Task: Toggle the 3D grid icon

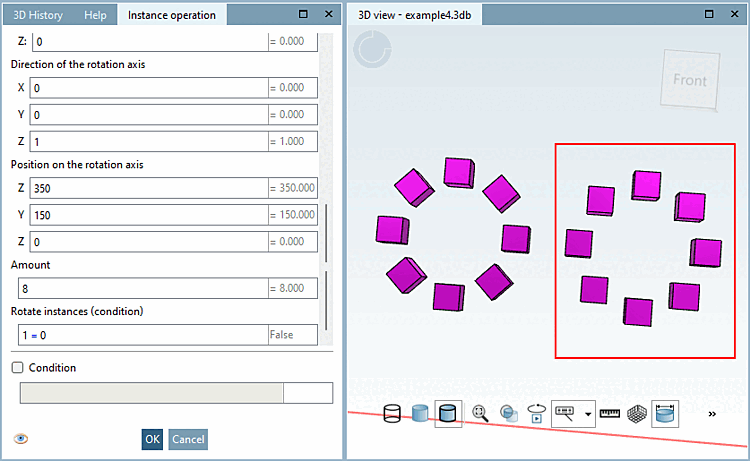Action: coord(637,414)
